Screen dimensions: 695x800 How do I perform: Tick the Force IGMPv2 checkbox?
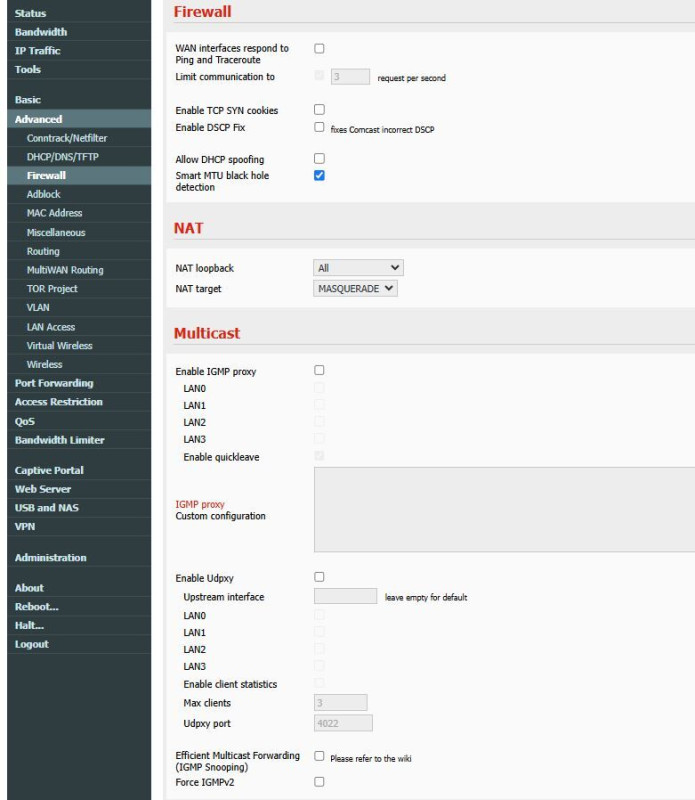[x=319, y=782]
